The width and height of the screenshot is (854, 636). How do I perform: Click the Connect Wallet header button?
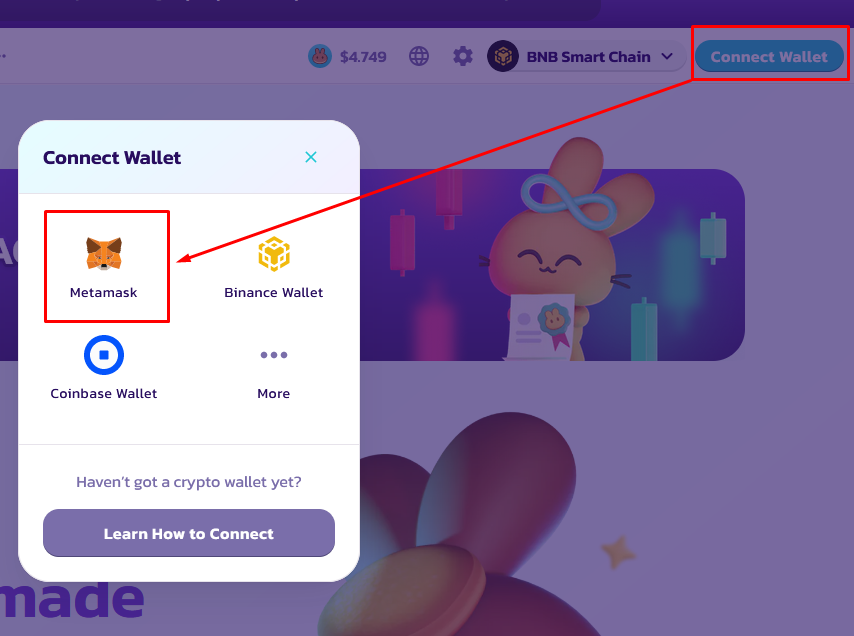[769, 56]
